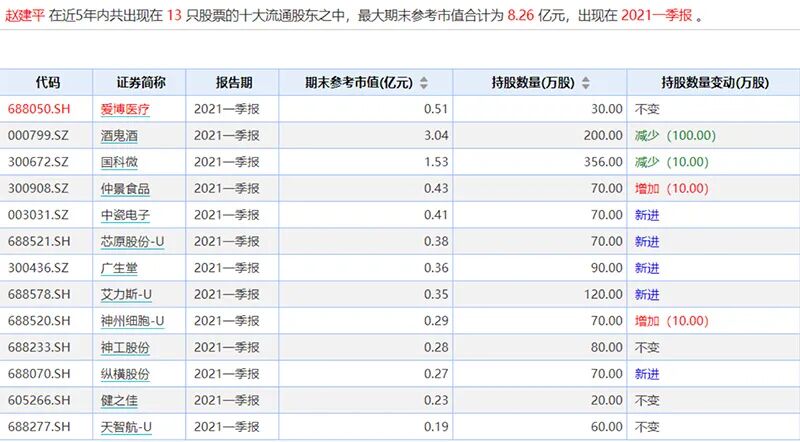Viewport: 800px width, 442px height.
Task: Click the 证券简称 column header
Action: pos(141,83)
